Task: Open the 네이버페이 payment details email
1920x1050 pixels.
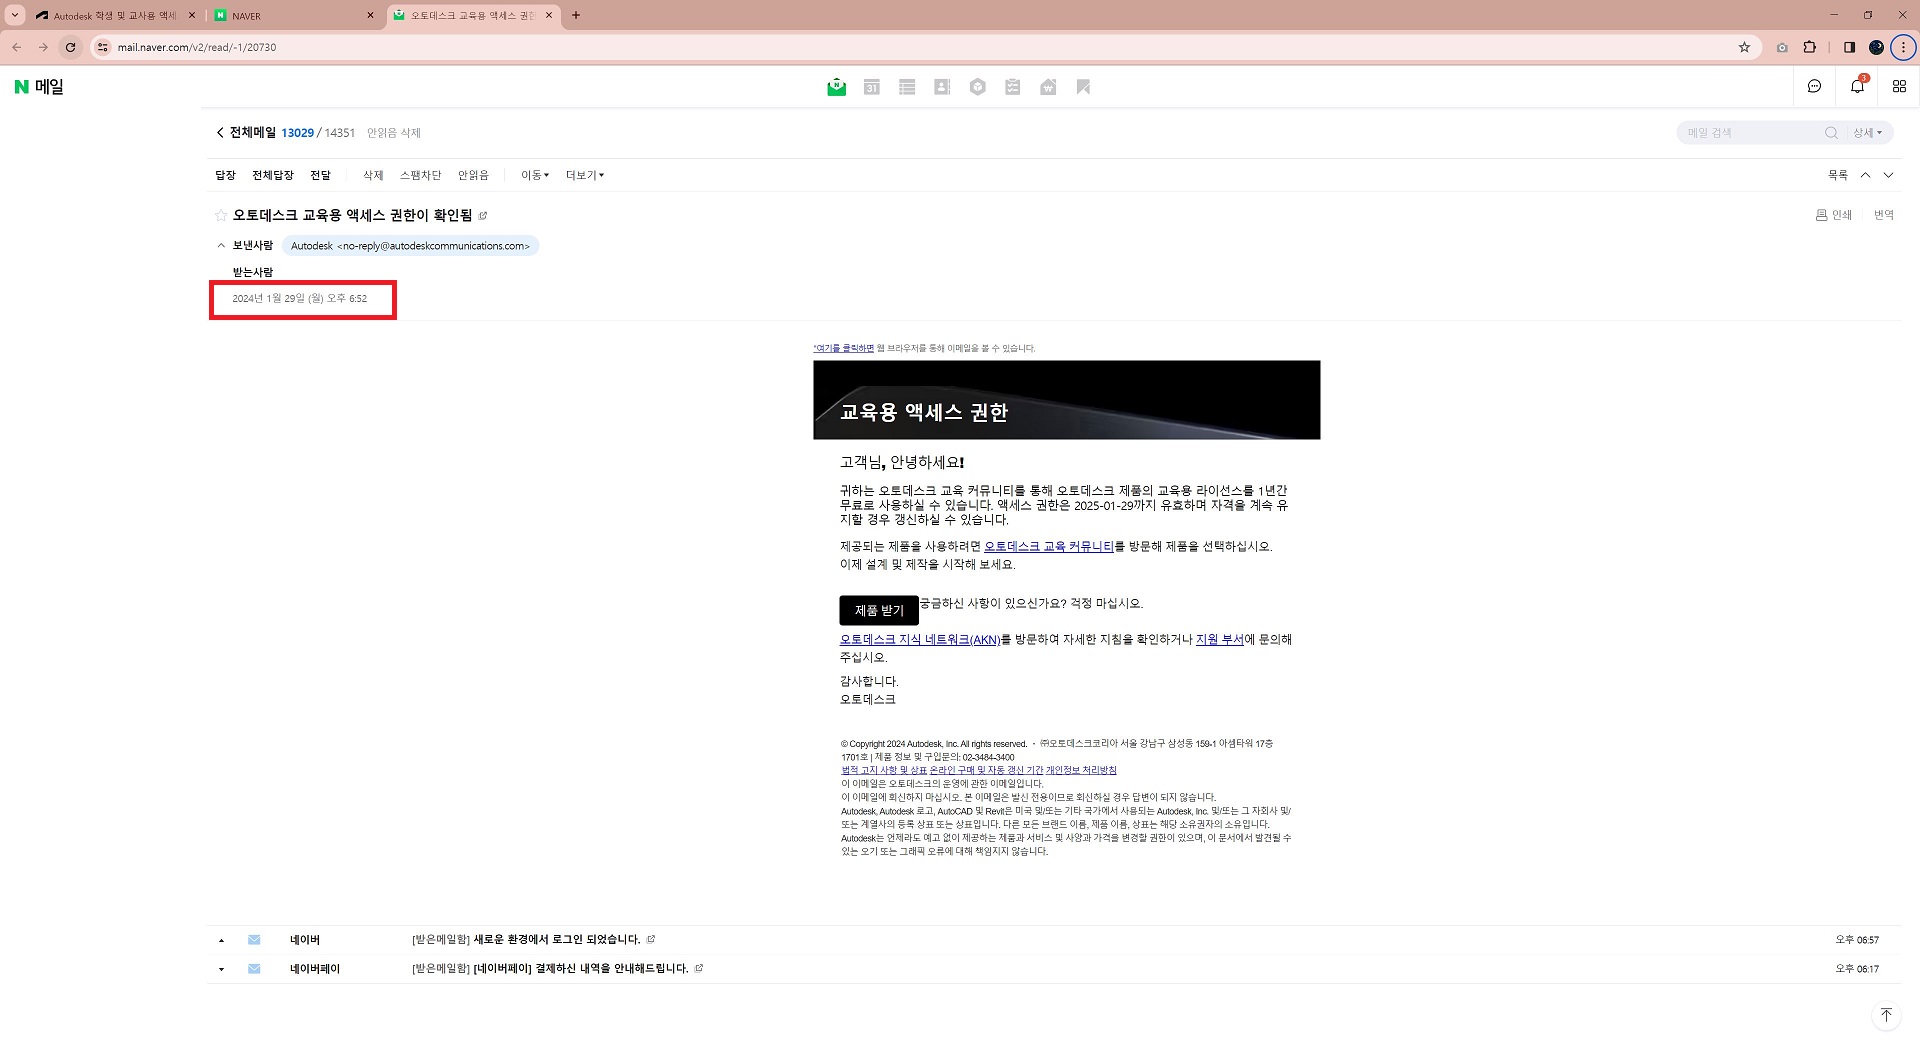Action: point(581,968)
